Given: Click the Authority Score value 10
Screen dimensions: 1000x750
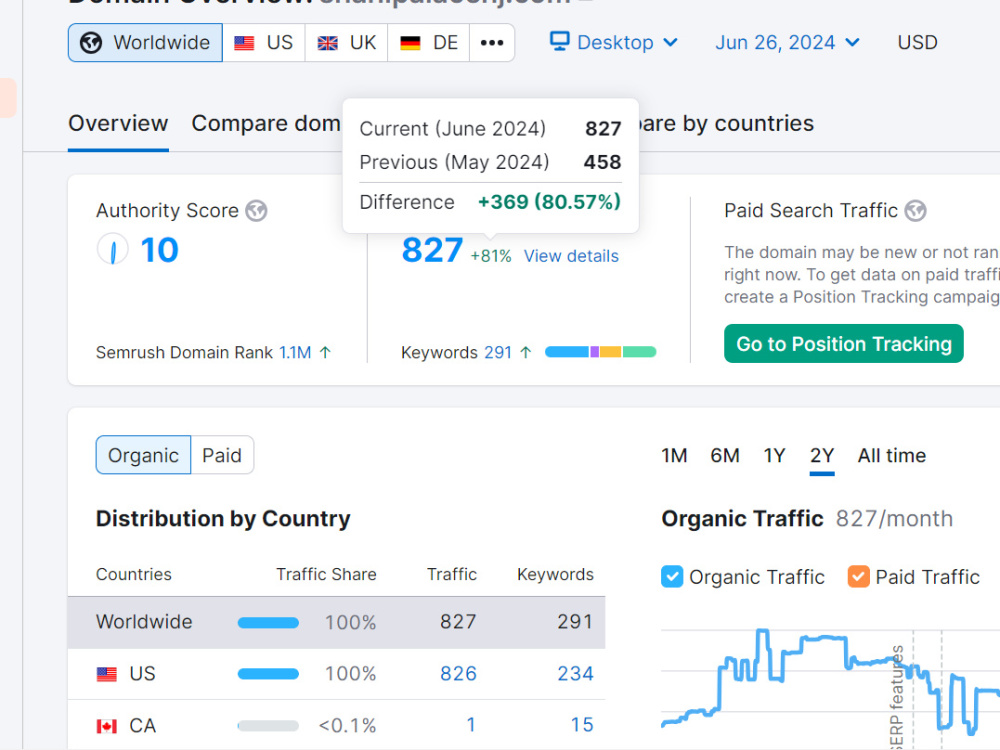Looking at the screenshot, I should [x=159, y=249].
